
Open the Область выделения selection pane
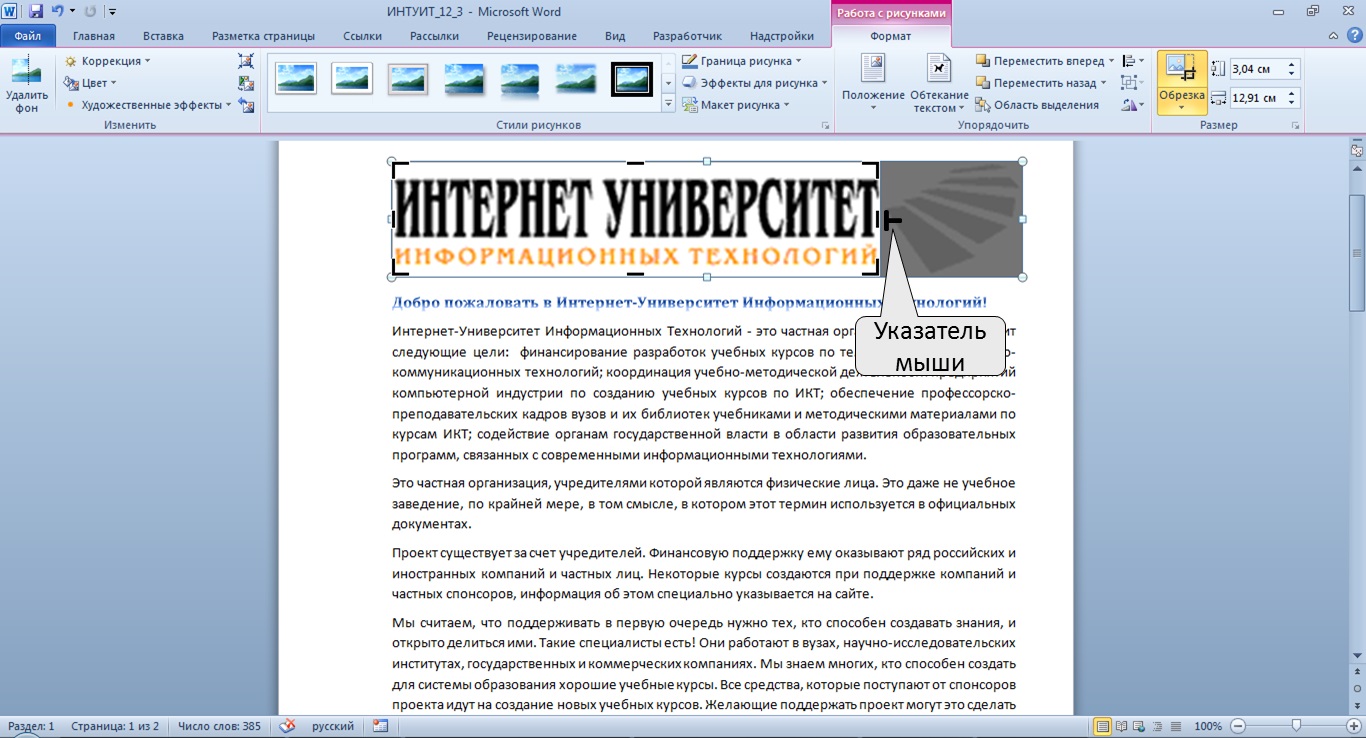click(x=1038, y=105)
